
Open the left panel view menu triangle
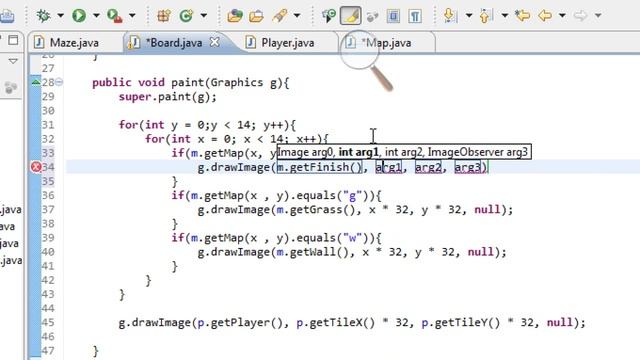coord(13,61)
